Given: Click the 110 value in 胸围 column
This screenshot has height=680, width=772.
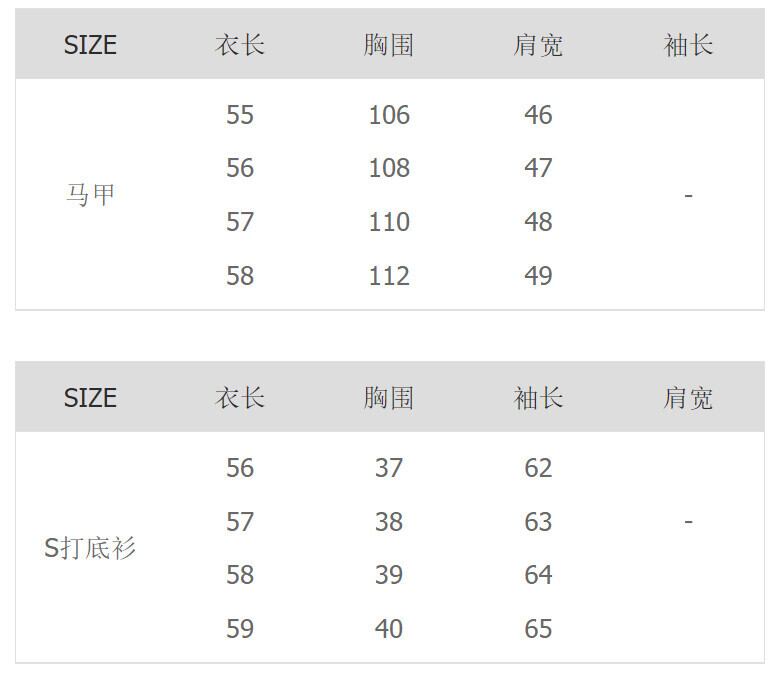Looking at the screenshot, I should (x=389, y=222).
